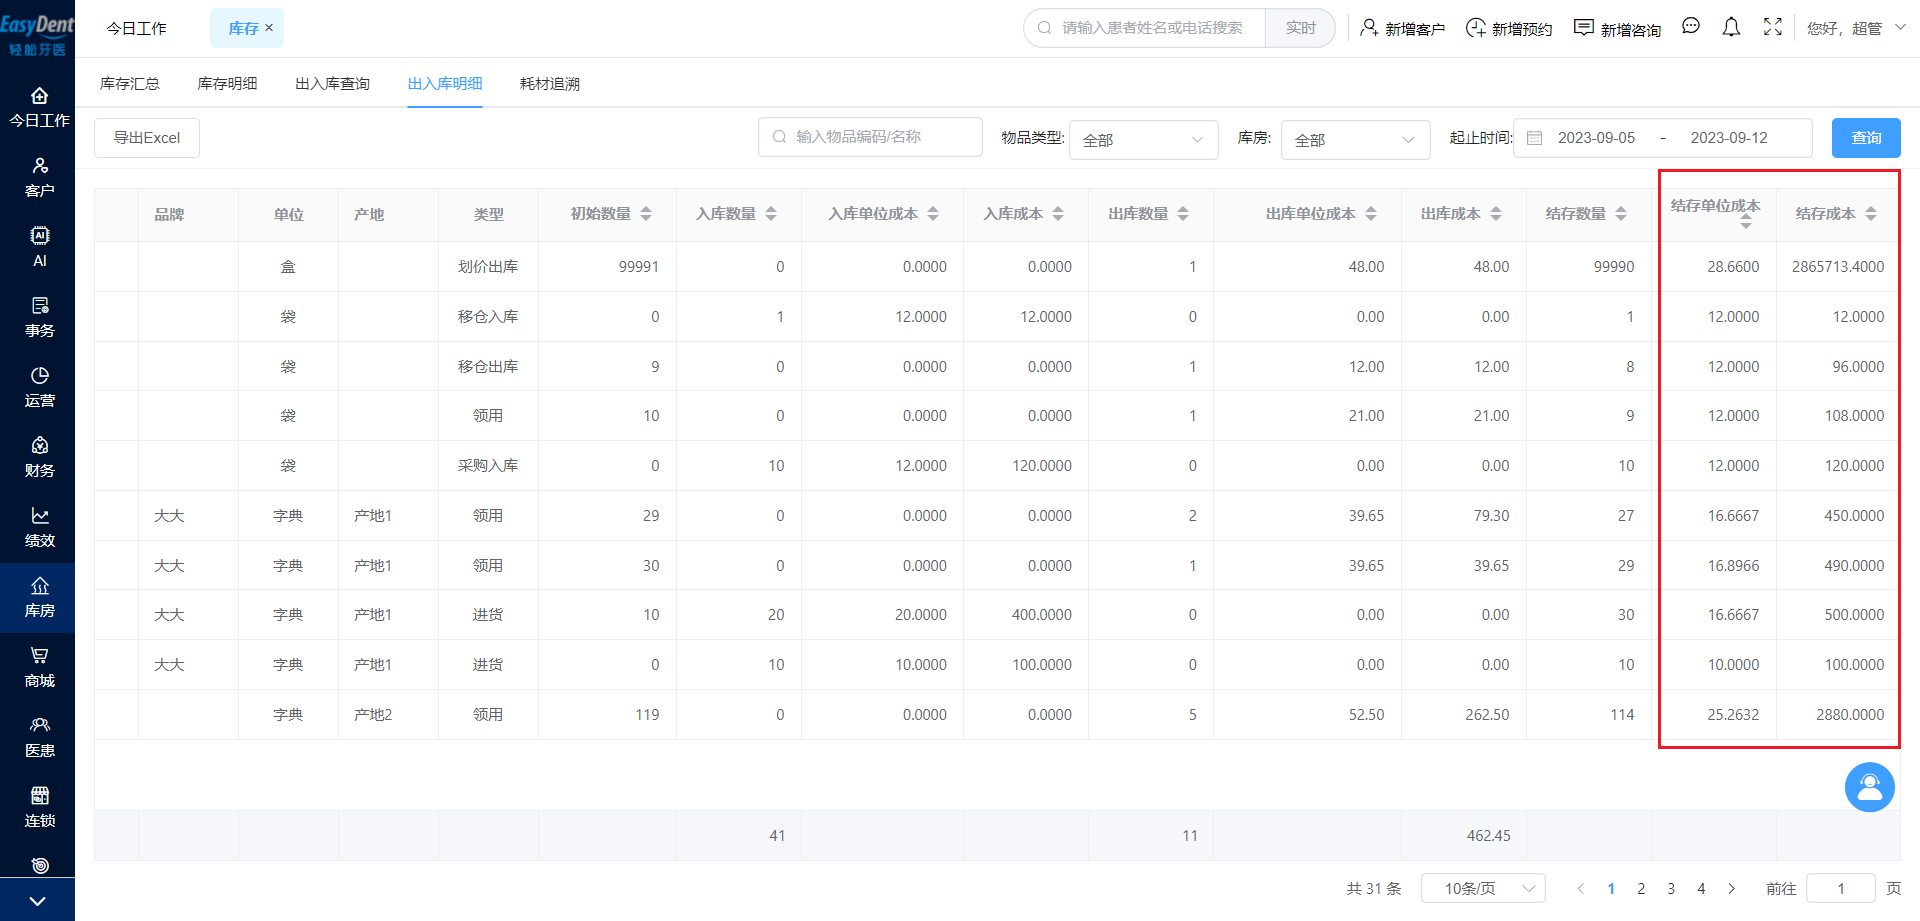This screenshot has height=921, width=1920.
Task: Open the date range calendar icon
Action: coord(1535,138)
